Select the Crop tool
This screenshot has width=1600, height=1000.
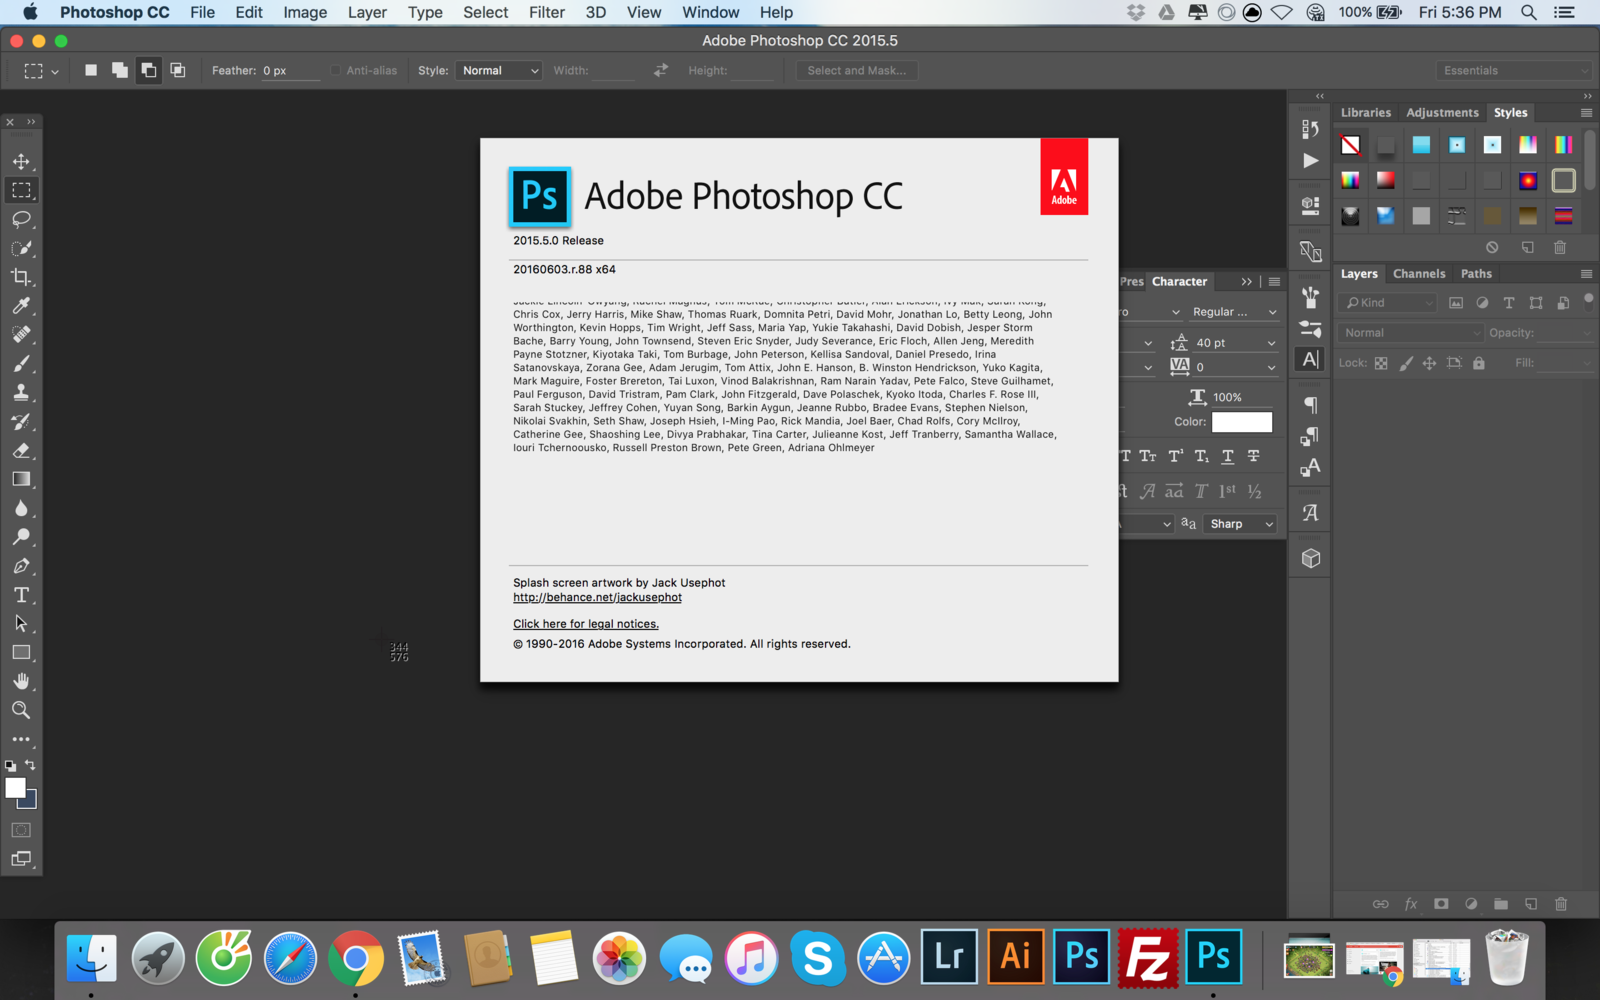click(21, 277)
